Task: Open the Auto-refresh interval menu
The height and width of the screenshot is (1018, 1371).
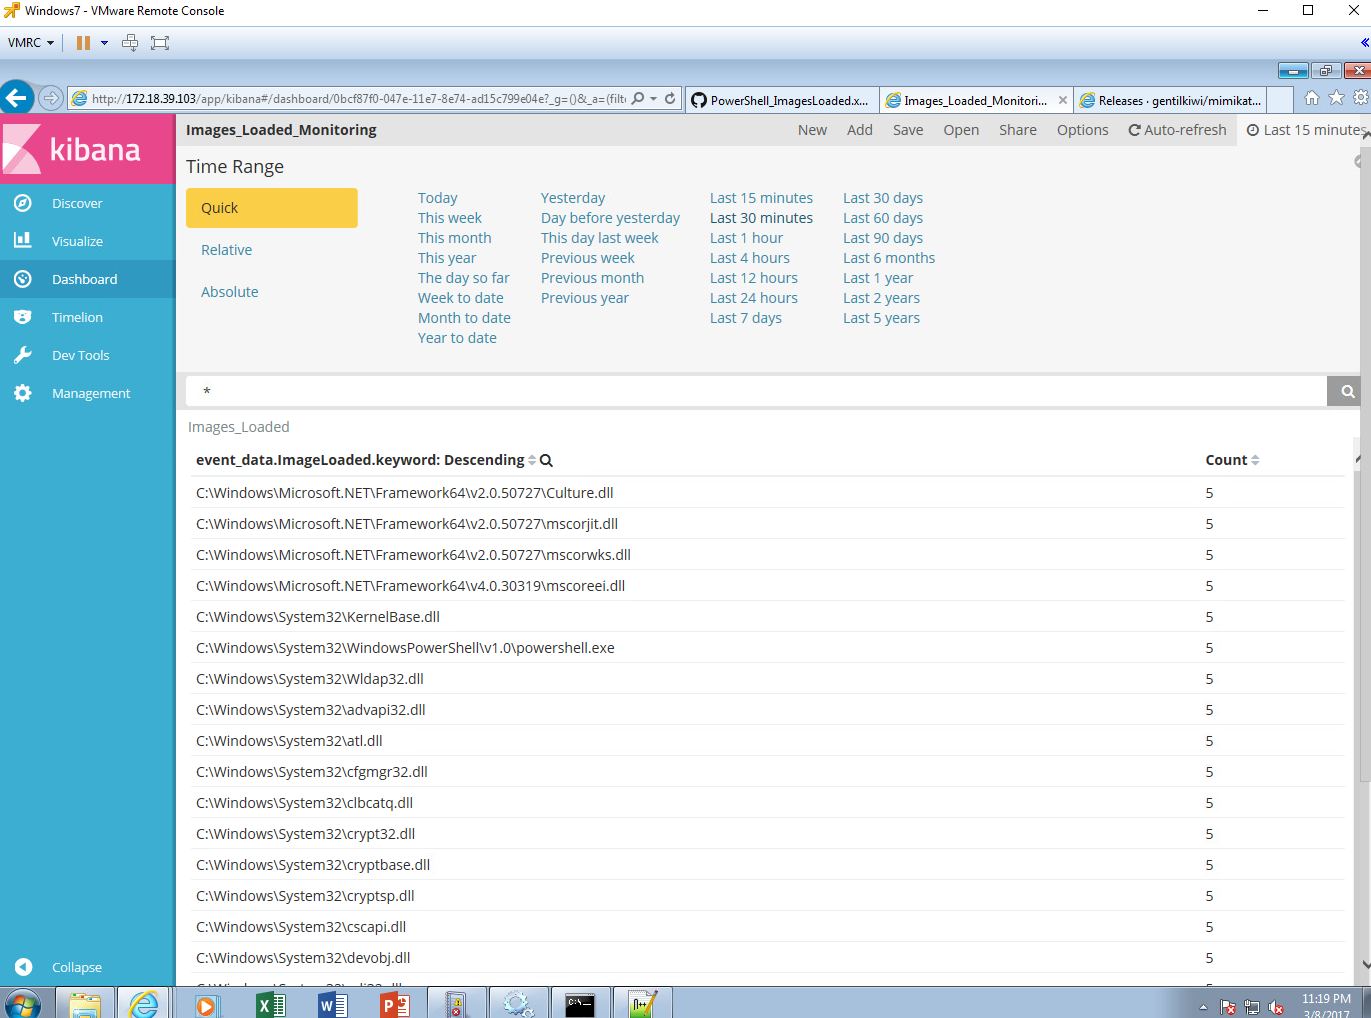Action: click(x=1177, y=130)
